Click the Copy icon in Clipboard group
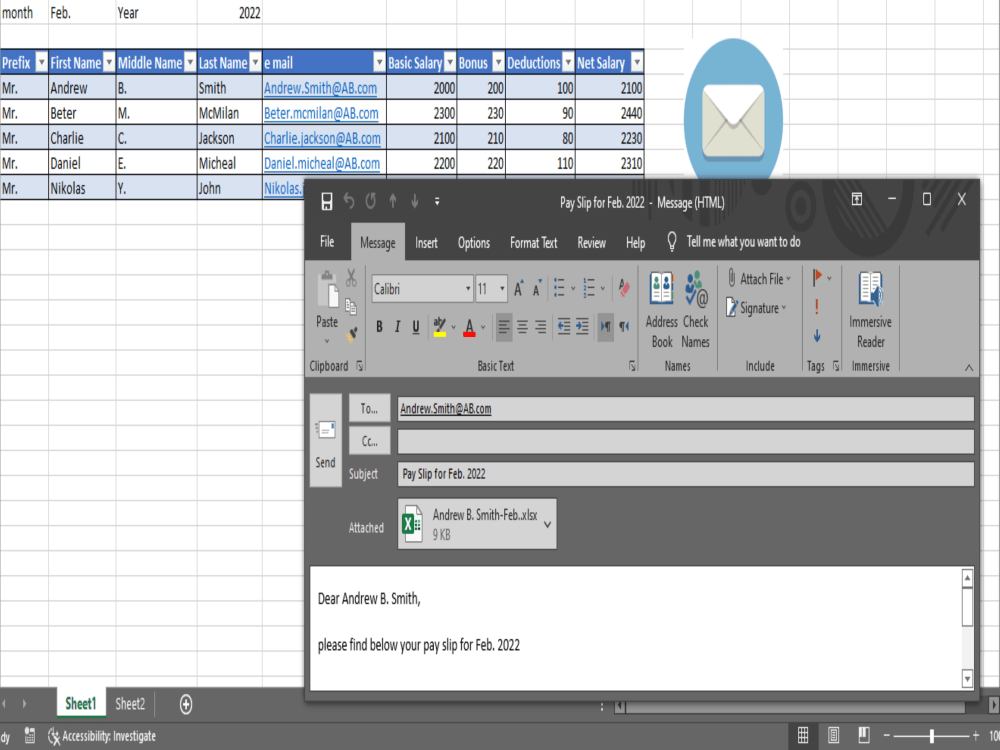Screen dimensions: 1000x750 (x=351, y=307)
